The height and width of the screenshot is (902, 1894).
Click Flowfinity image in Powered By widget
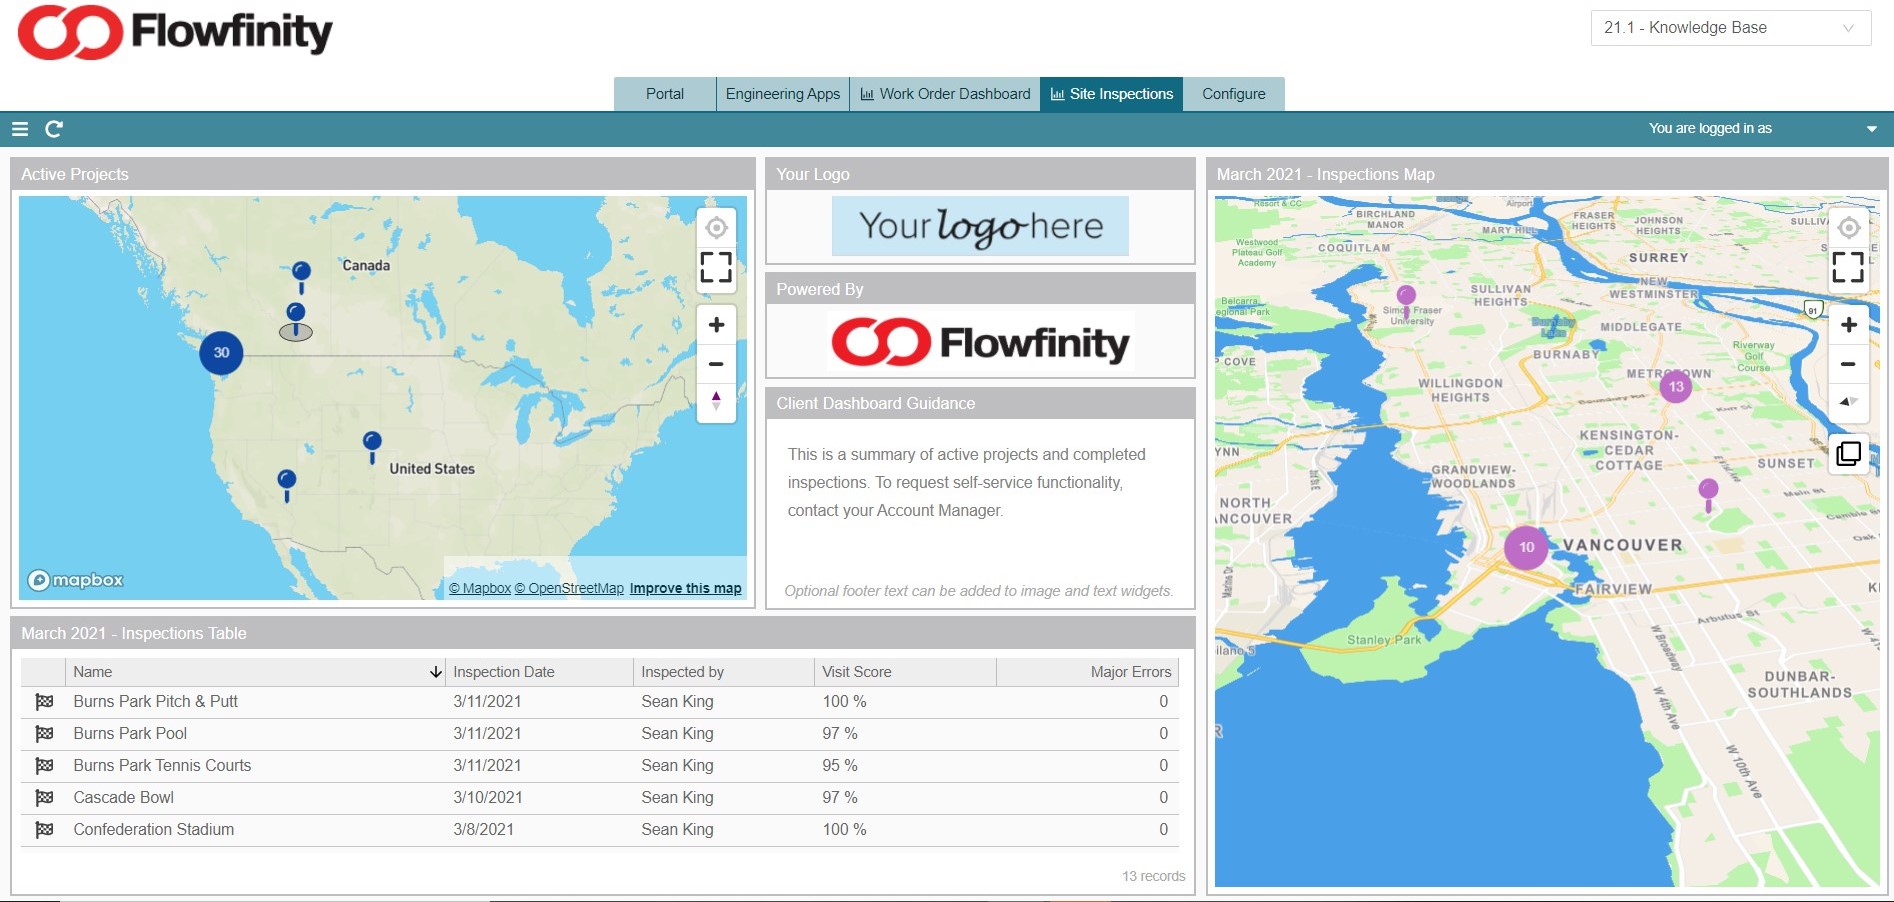980,343
